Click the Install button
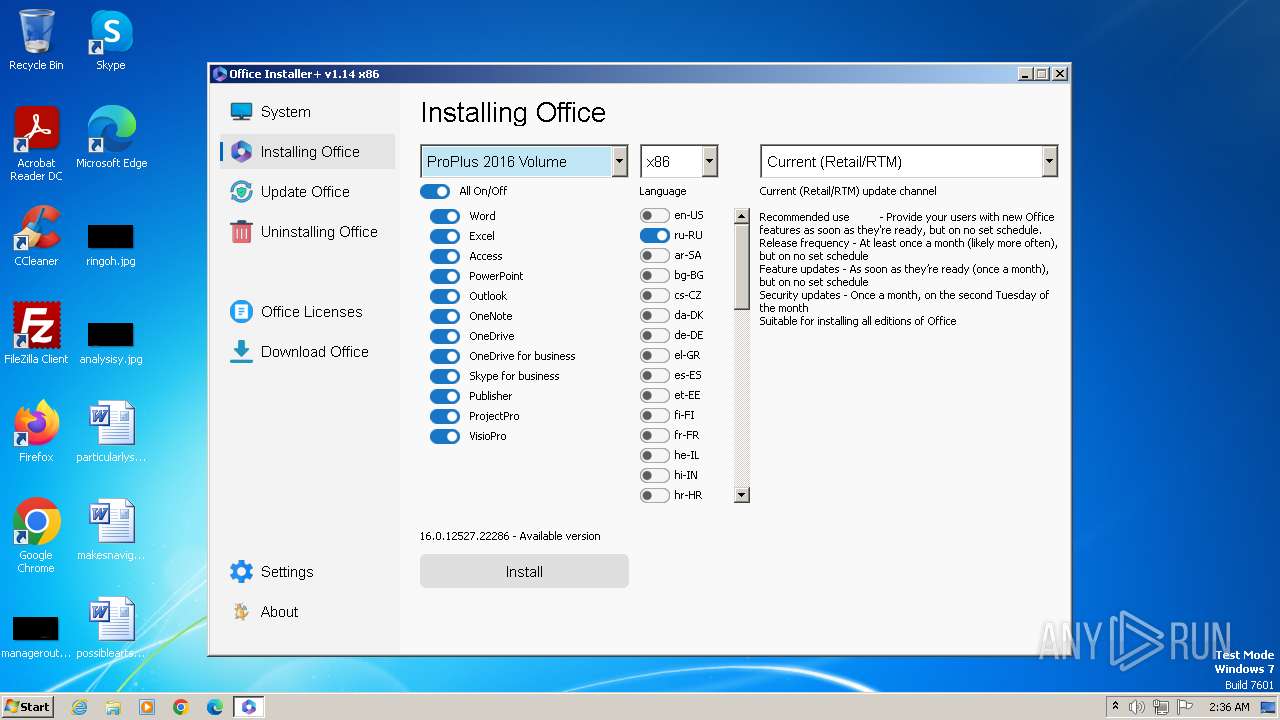 coord(524,572)
